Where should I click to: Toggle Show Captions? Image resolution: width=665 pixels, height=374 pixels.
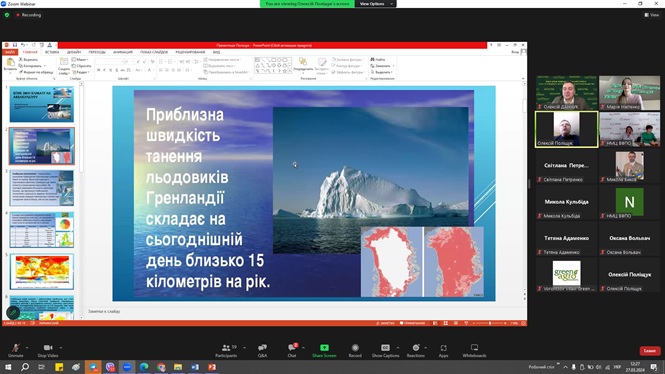click(x=385, y=350)
